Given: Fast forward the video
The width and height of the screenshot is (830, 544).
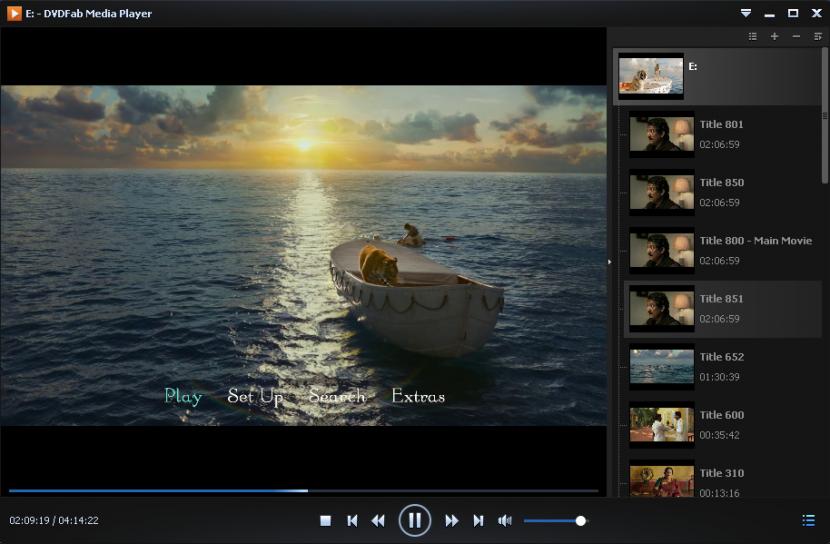Looking at the screenshot, I should (x=452, y=521).
